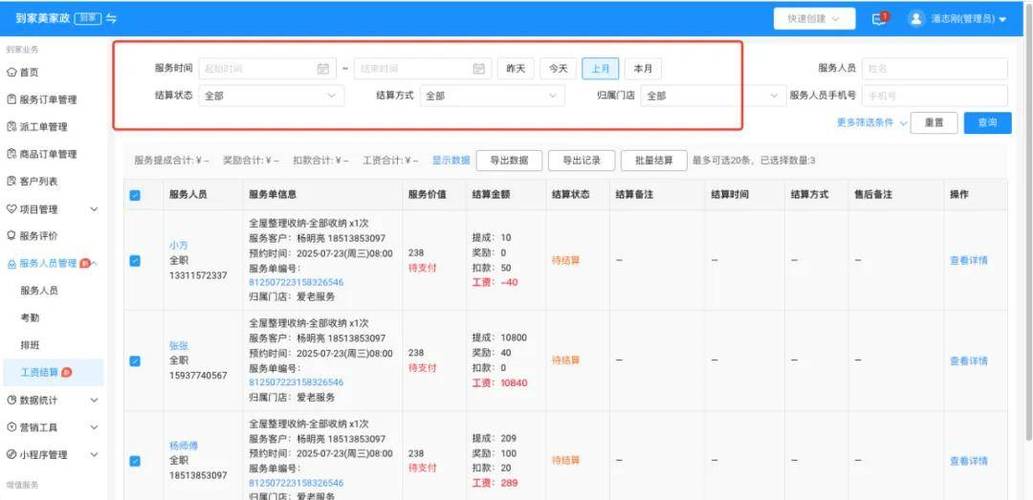Click the user avatar icon in header

916,18
